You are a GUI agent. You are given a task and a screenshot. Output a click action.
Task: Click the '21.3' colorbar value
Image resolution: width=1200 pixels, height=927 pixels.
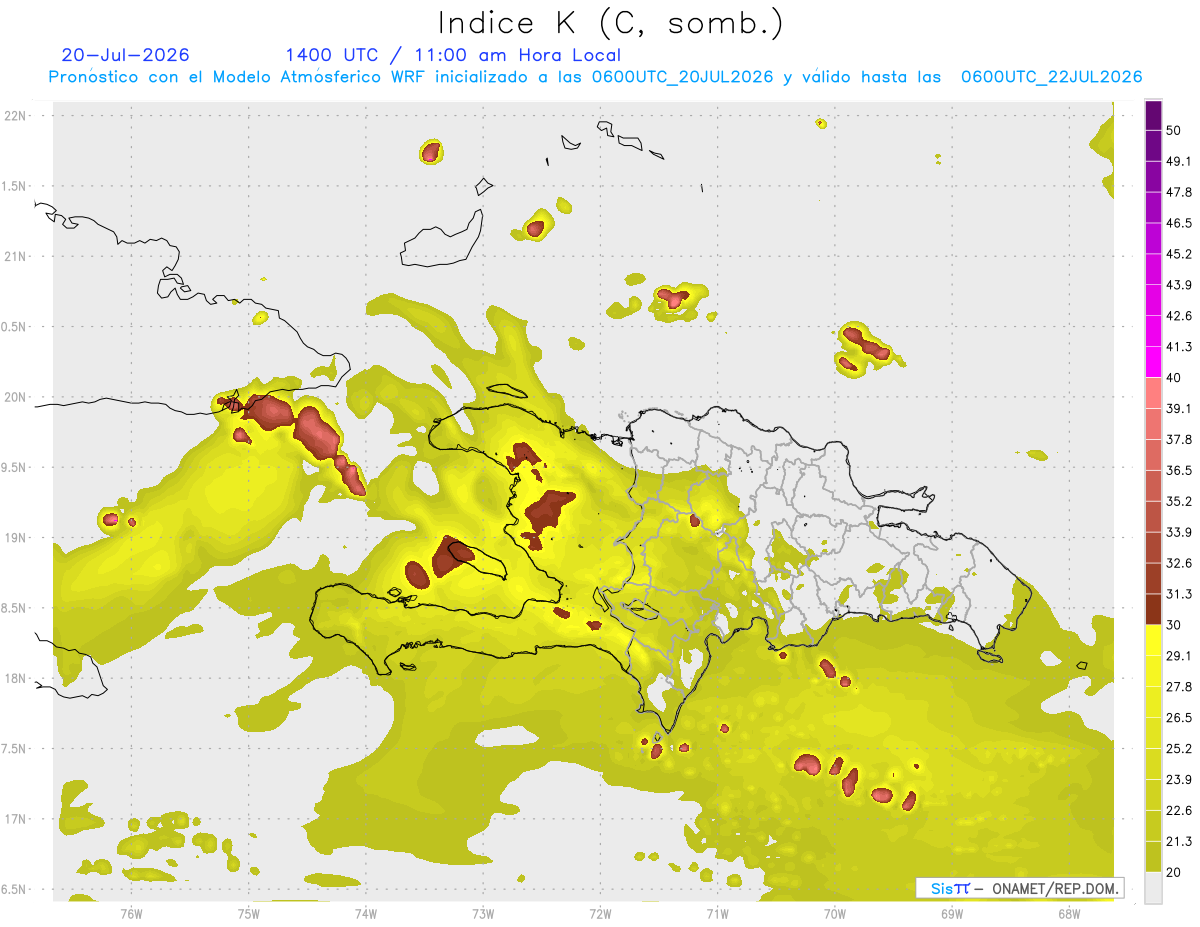click(1179, 842)
